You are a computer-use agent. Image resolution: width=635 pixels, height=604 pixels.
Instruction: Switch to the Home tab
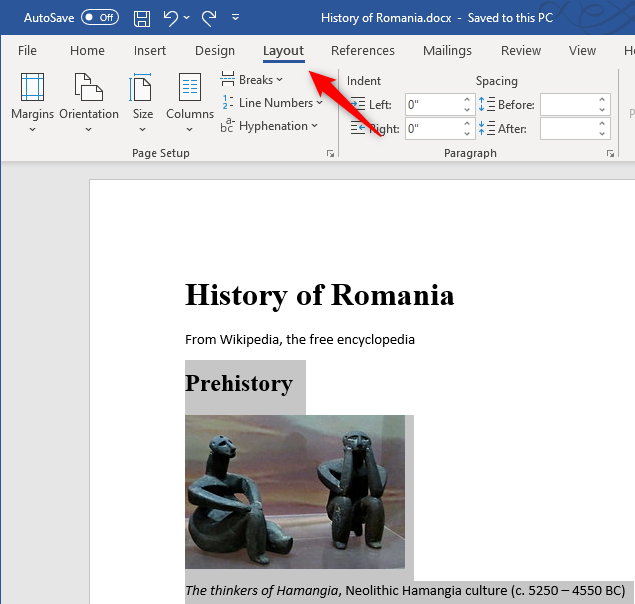click(x=87, y=51)
